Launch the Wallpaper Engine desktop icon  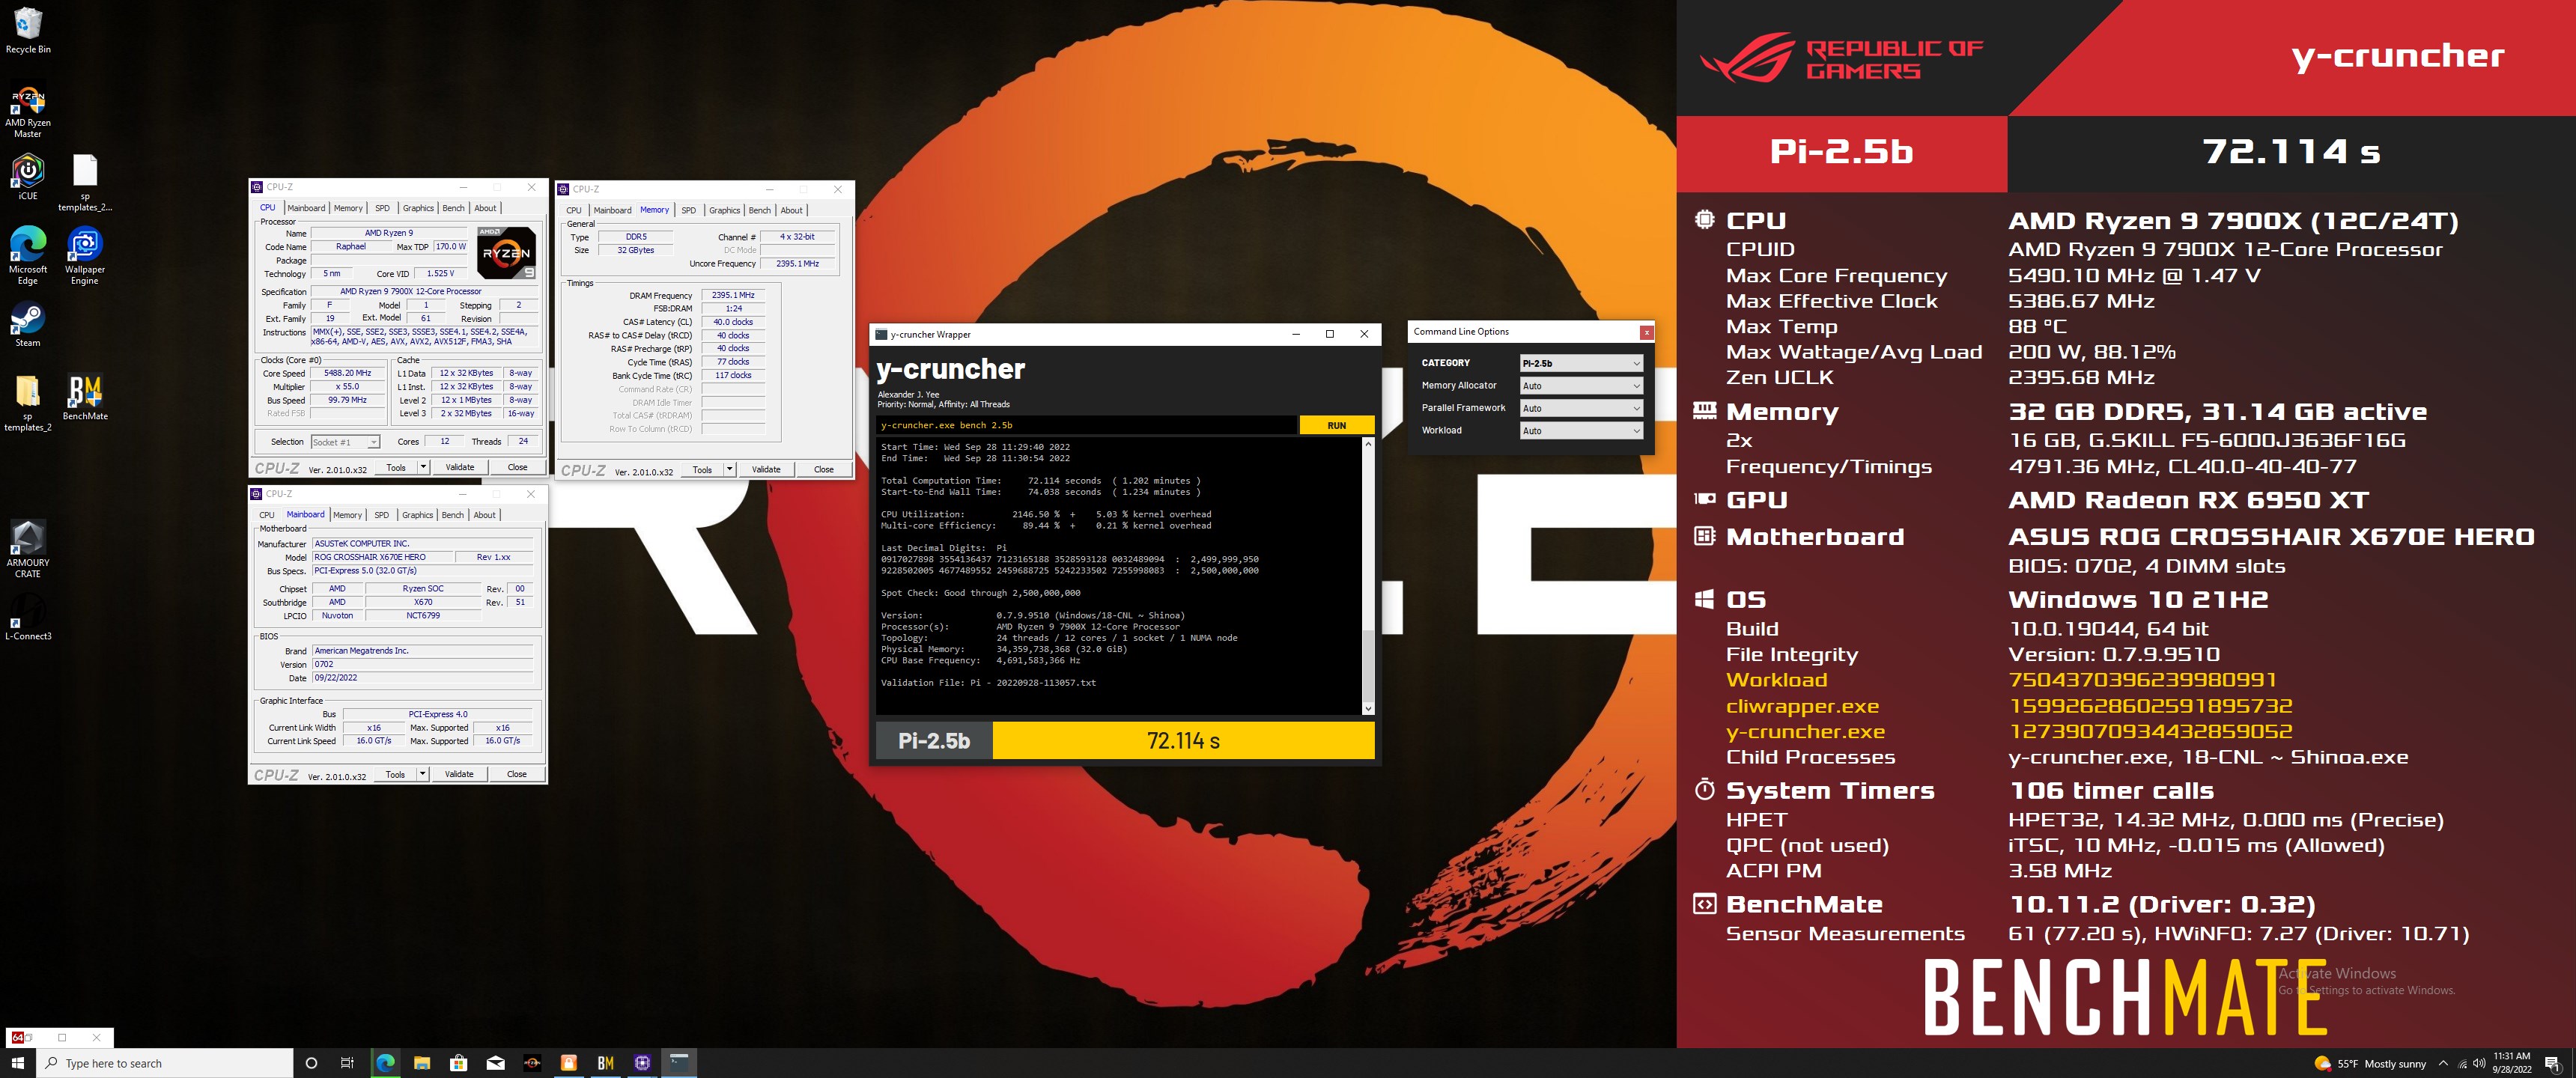pyautogui.click(x=85, y=256)
